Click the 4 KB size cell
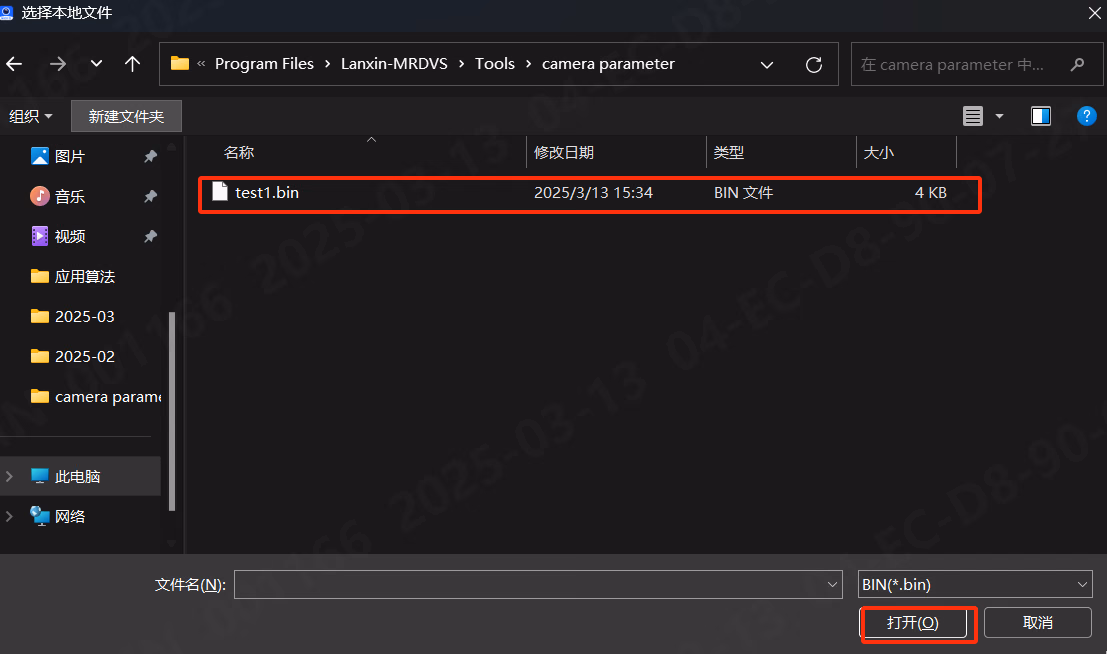Screen dimensions: 1107x654 931,193
